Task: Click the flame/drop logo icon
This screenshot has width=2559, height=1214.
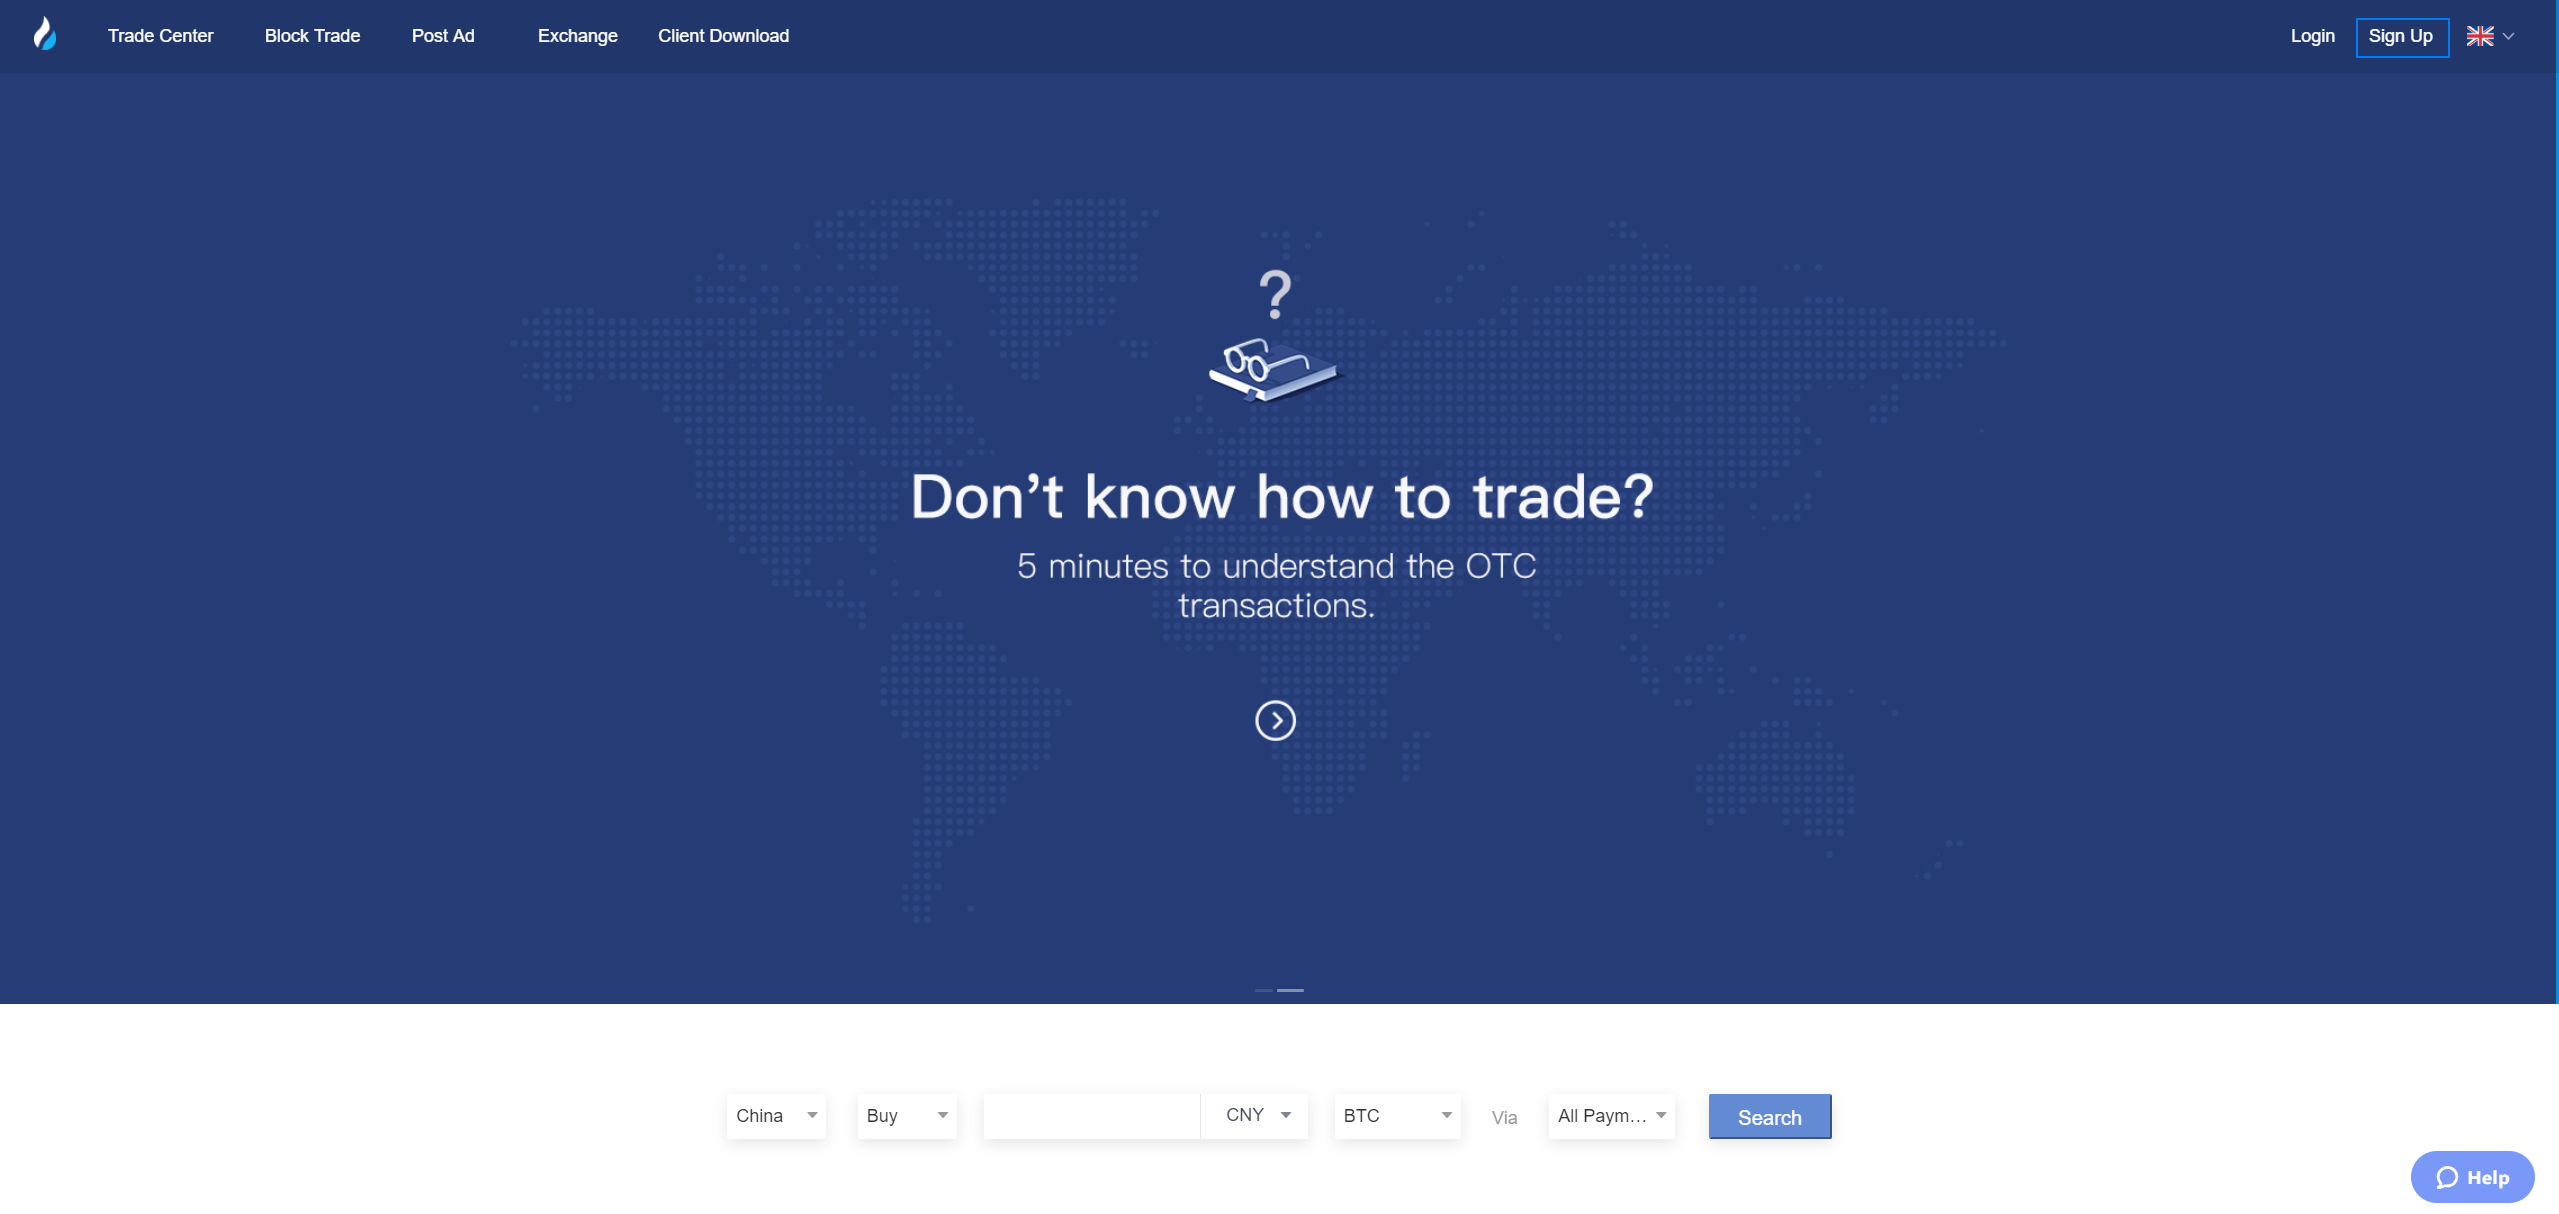Action: [44, 33]
